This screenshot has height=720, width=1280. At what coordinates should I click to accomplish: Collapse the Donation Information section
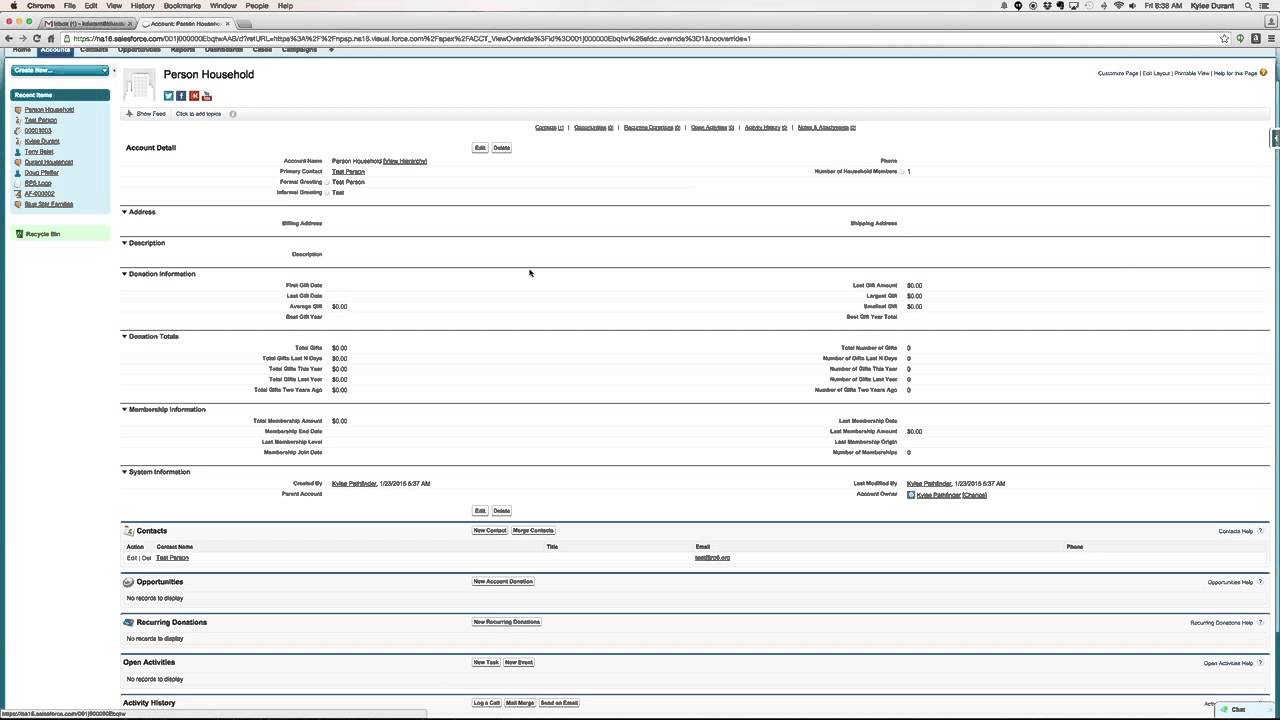pos(125,274)
